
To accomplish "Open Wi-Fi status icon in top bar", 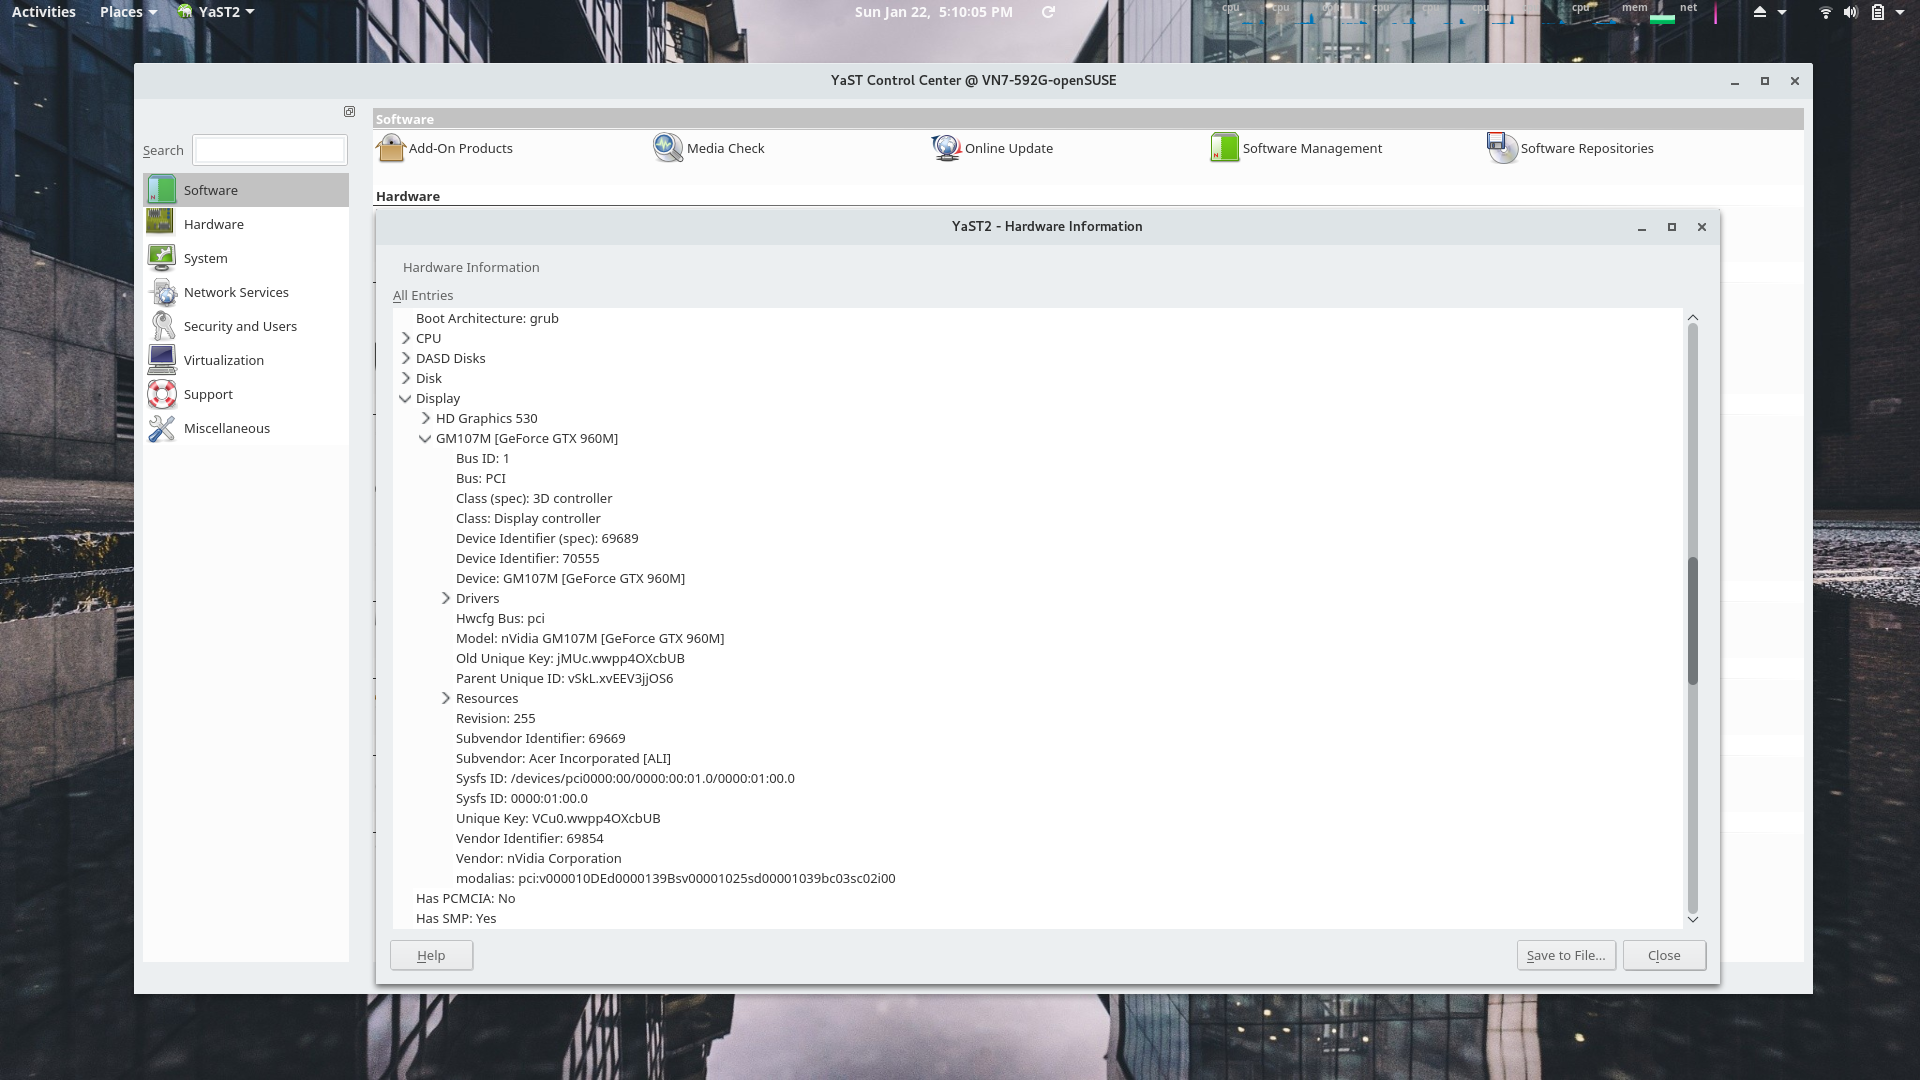I will pyautogui.click(x=1825, y=12).
